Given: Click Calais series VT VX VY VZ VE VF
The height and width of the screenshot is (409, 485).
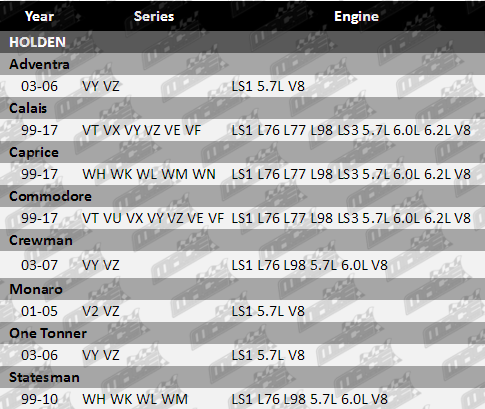Looking at the screenshot, I should click(x=141, y=130).
